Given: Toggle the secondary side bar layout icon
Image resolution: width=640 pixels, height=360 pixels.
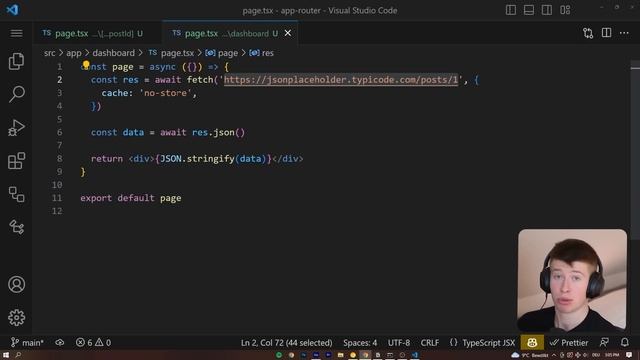Looking at the screenshot, I should (x=547, y=10).
